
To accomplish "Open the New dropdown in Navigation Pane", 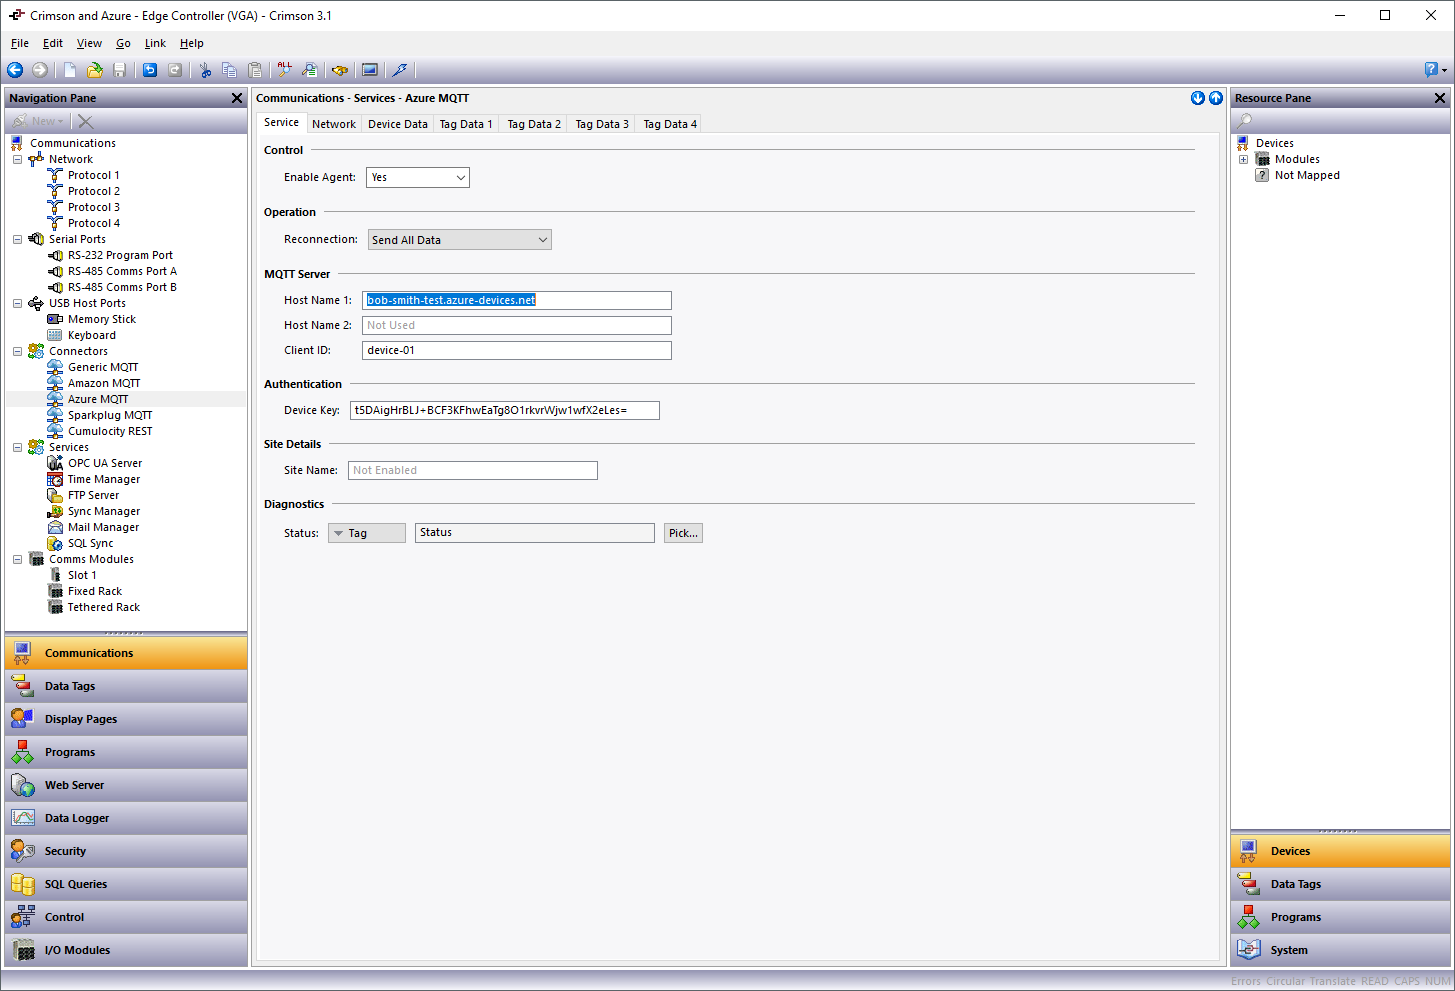I will click(x=39, y=121).
